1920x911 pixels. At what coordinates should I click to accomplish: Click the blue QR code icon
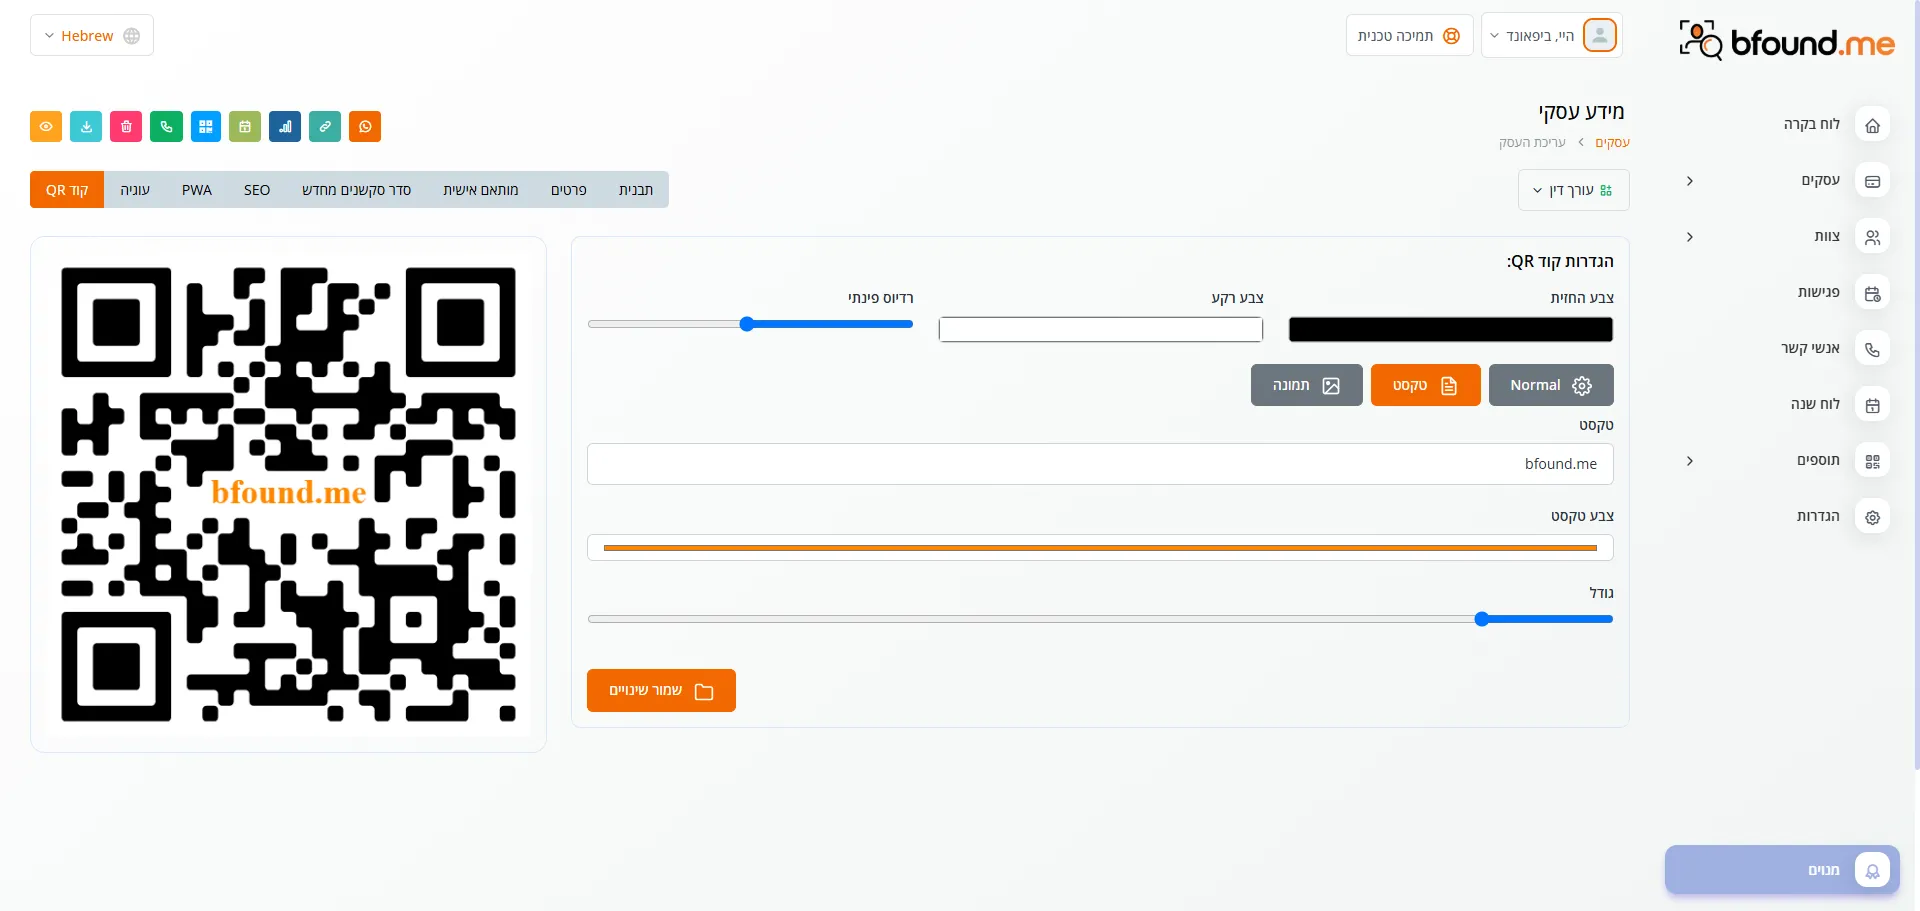(206, 127)
